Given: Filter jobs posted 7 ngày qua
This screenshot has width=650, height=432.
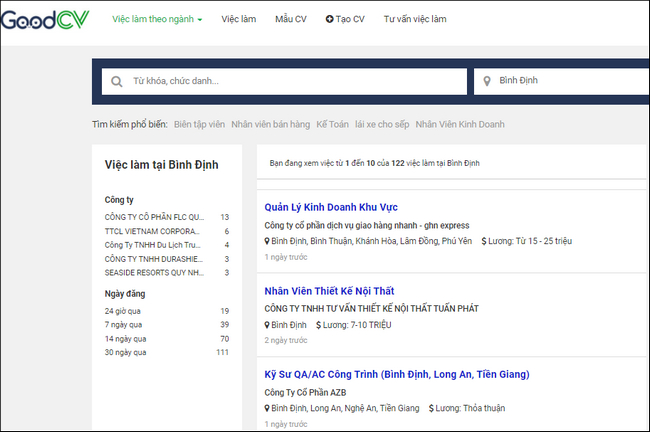Looking at the screenshot, I should (x=124, y=325).
